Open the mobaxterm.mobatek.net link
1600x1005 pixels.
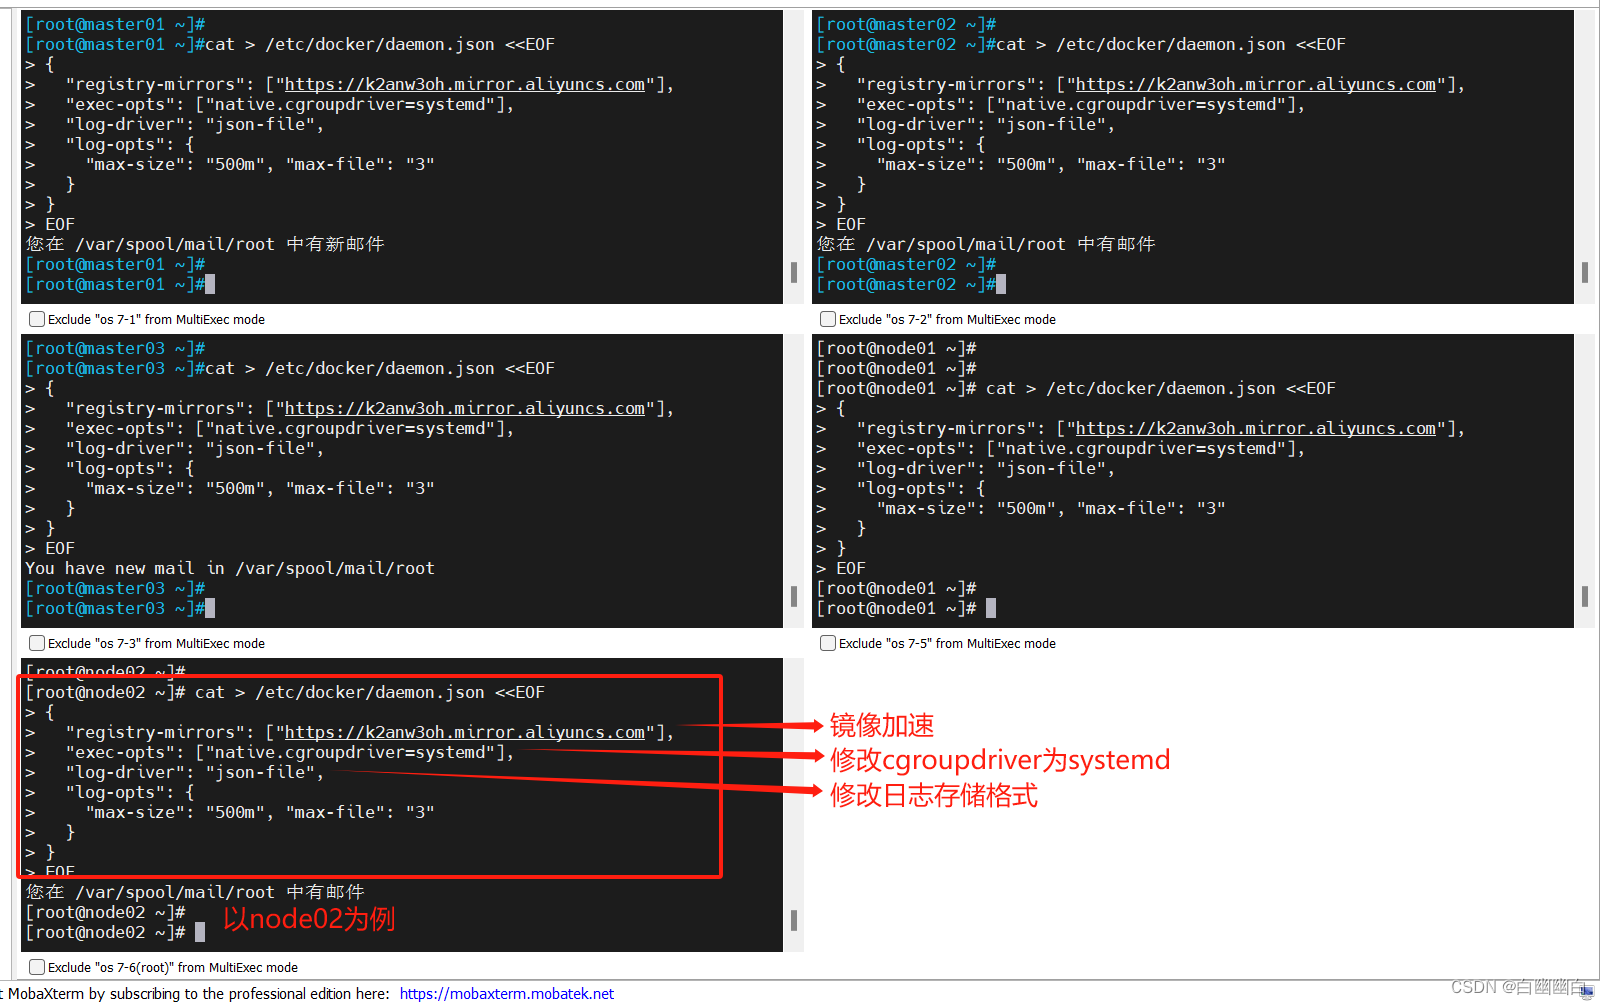tap(507, 993)
